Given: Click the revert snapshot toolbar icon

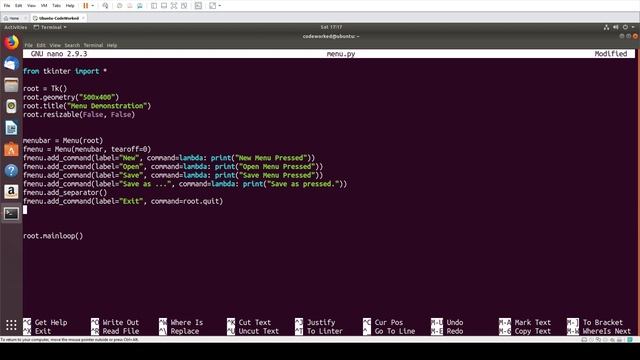Looking at the screenshot, I should pyautogui.click(x=130, y=6).
